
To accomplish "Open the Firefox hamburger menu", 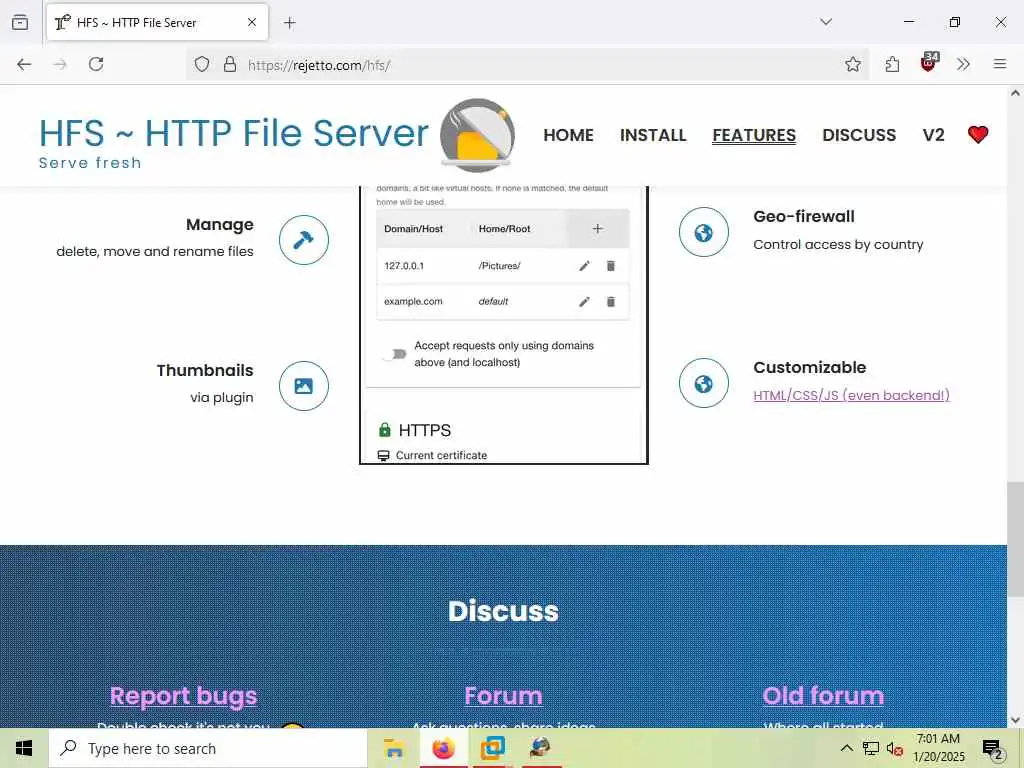I will (1000, 64).
